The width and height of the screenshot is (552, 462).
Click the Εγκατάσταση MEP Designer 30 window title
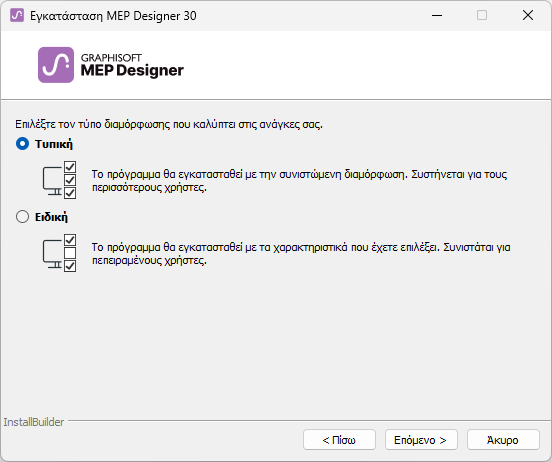tap(113, 16)
